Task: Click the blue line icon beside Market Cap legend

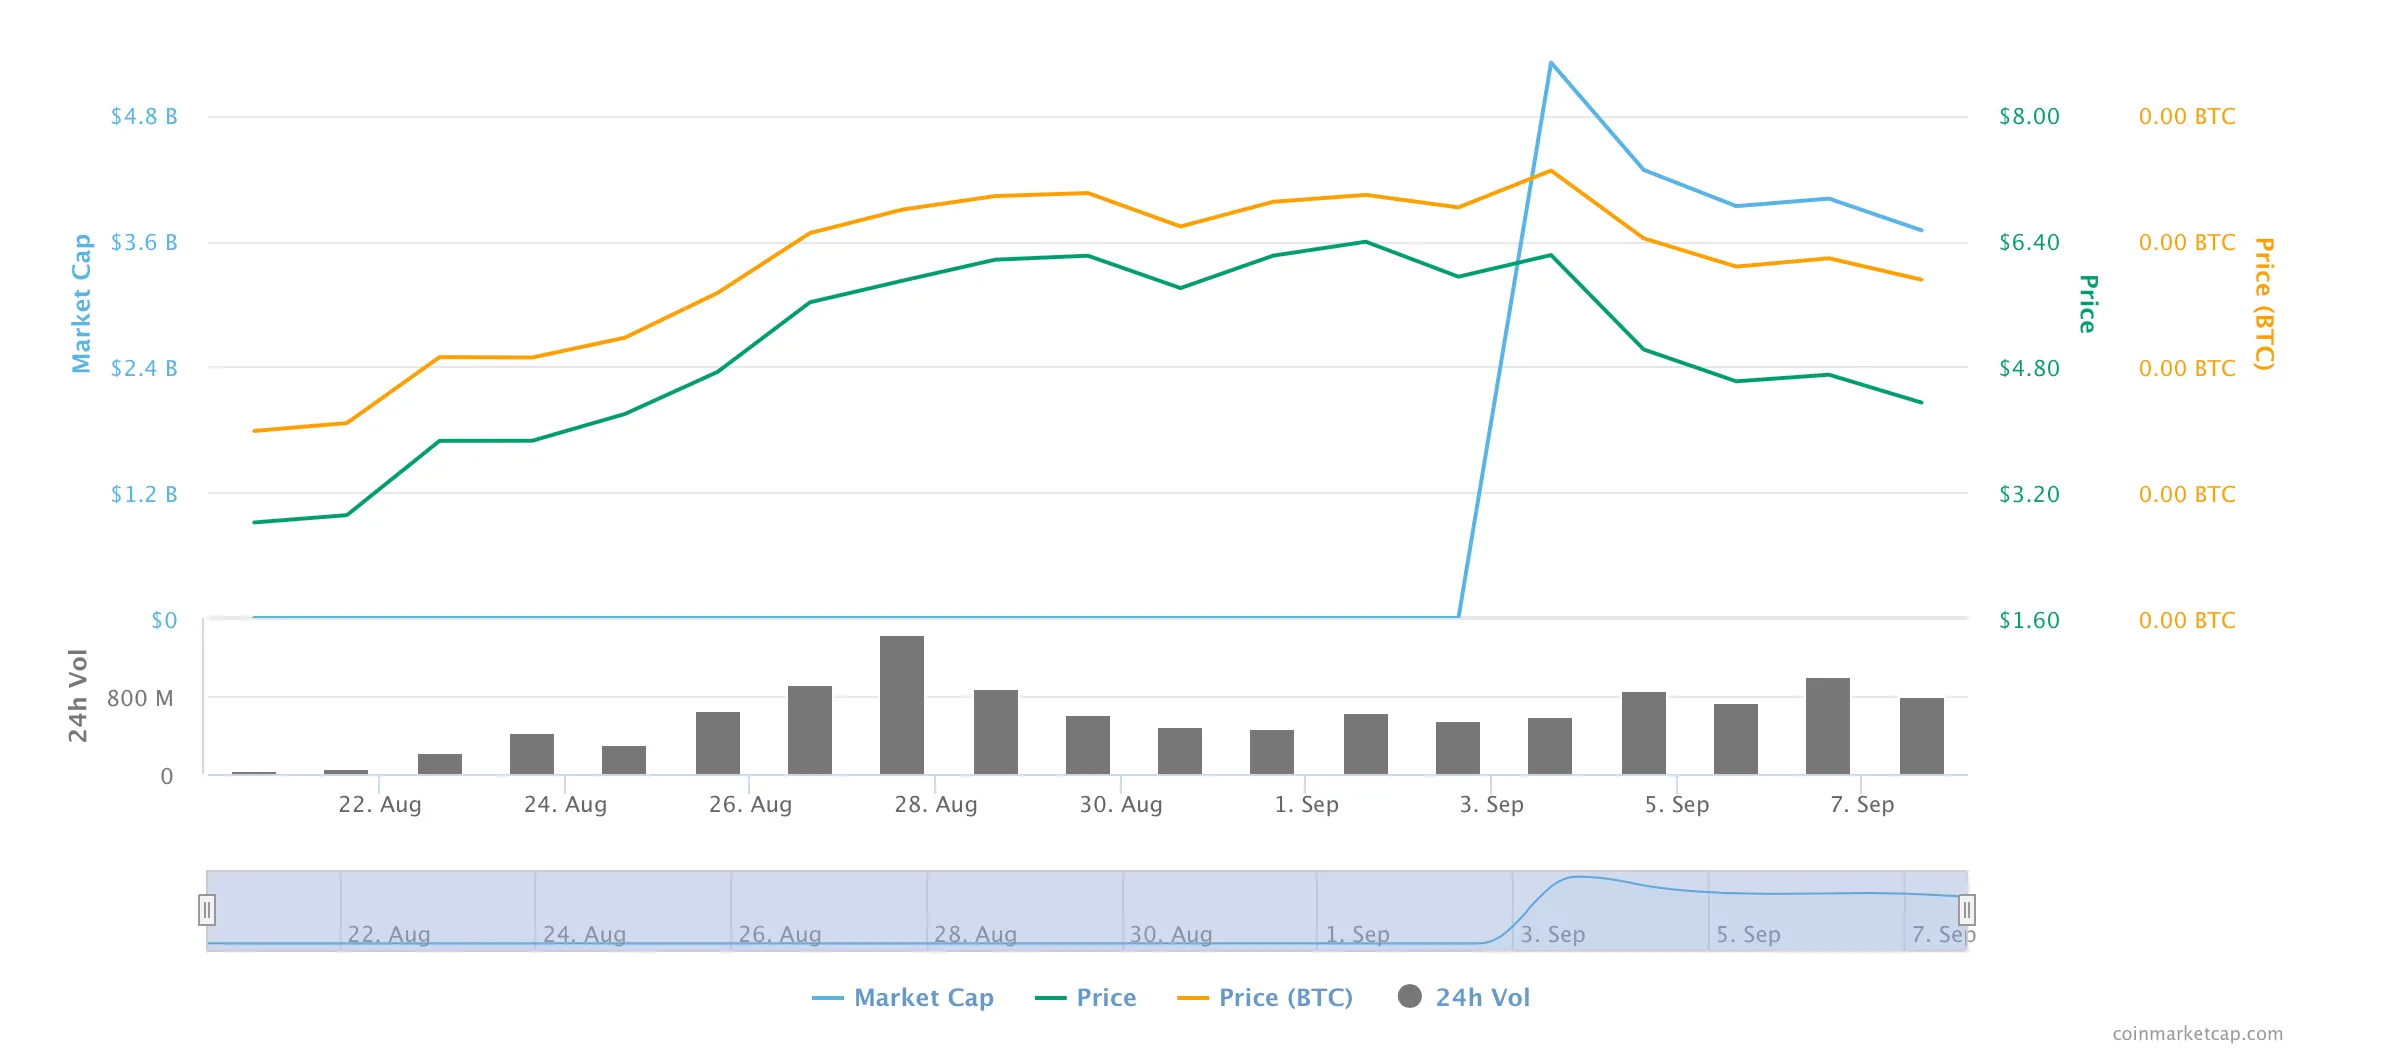Action: tap(828, 997)
